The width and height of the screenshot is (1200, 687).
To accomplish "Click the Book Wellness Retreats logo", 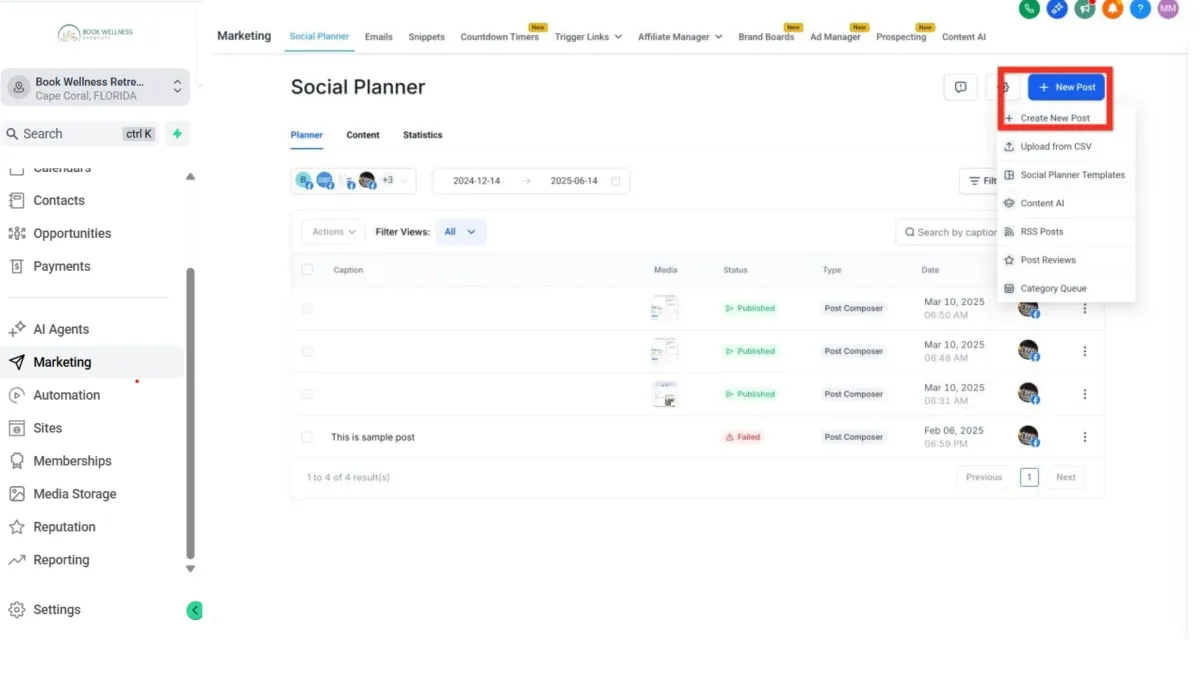I will click(96, 33).
